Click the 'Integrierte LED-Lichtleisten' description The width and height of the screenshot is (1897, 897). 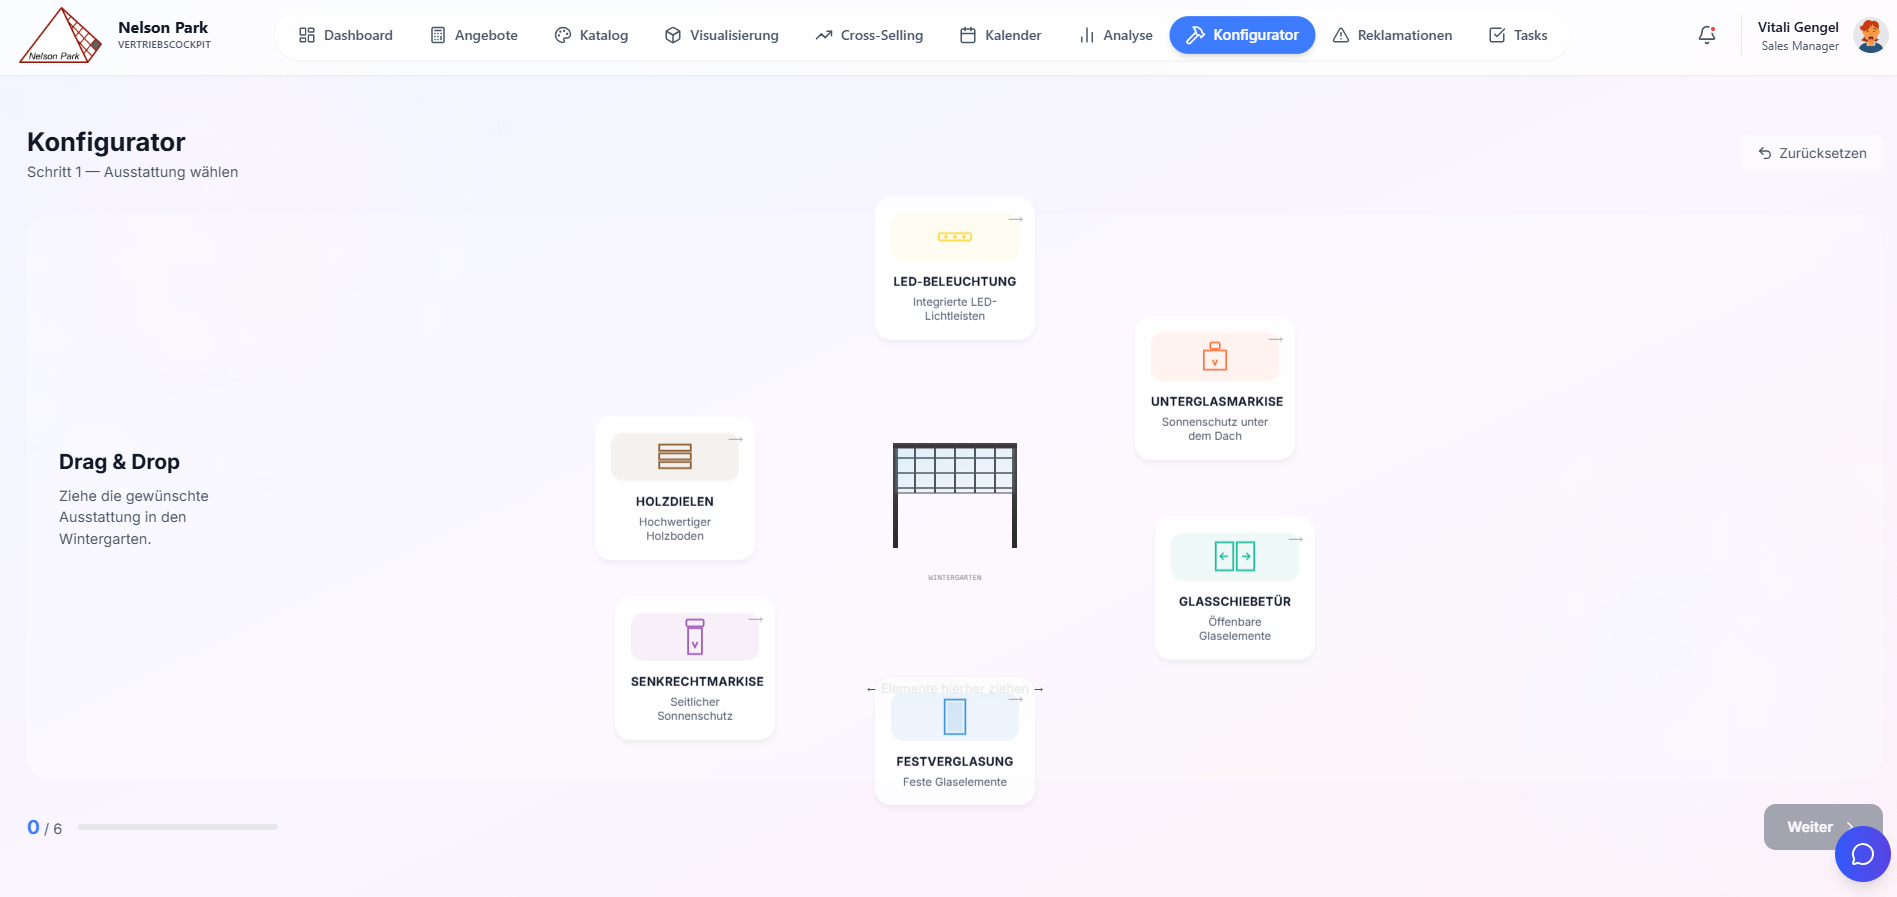point(955,309)
